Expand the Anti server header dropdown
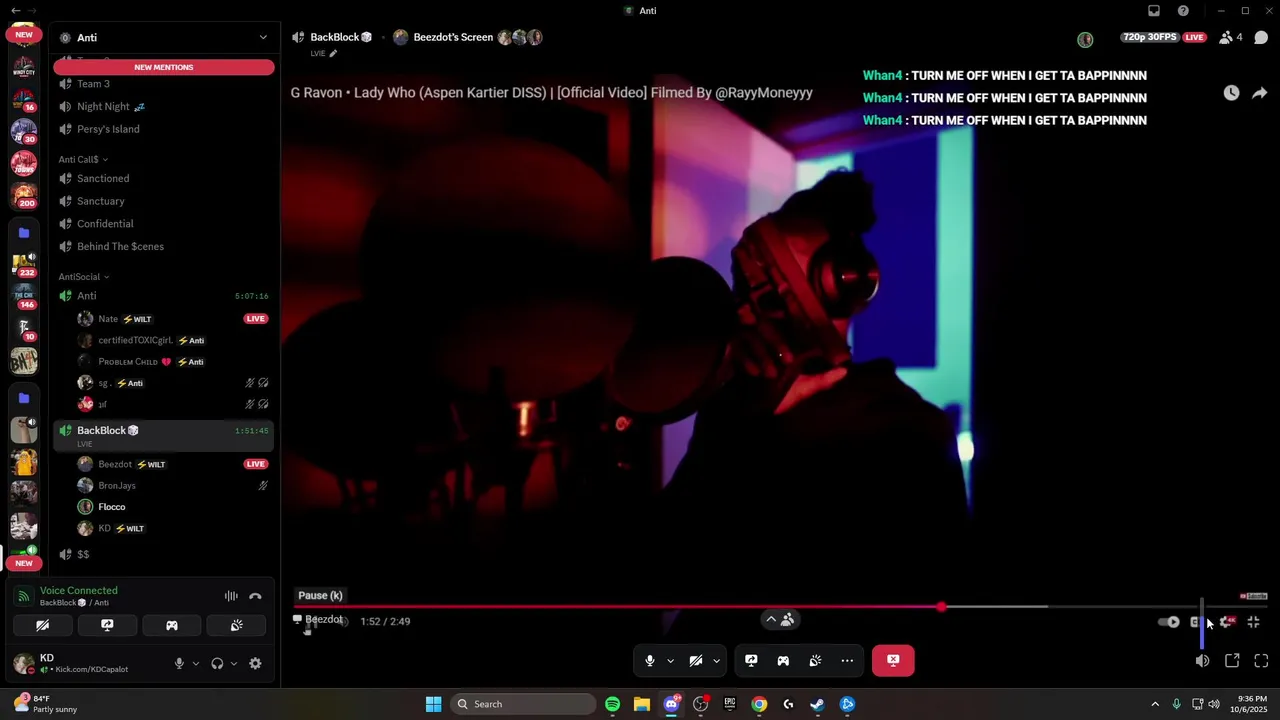The width and height of the screenshot is (1280, 720). tap(263, 38)
